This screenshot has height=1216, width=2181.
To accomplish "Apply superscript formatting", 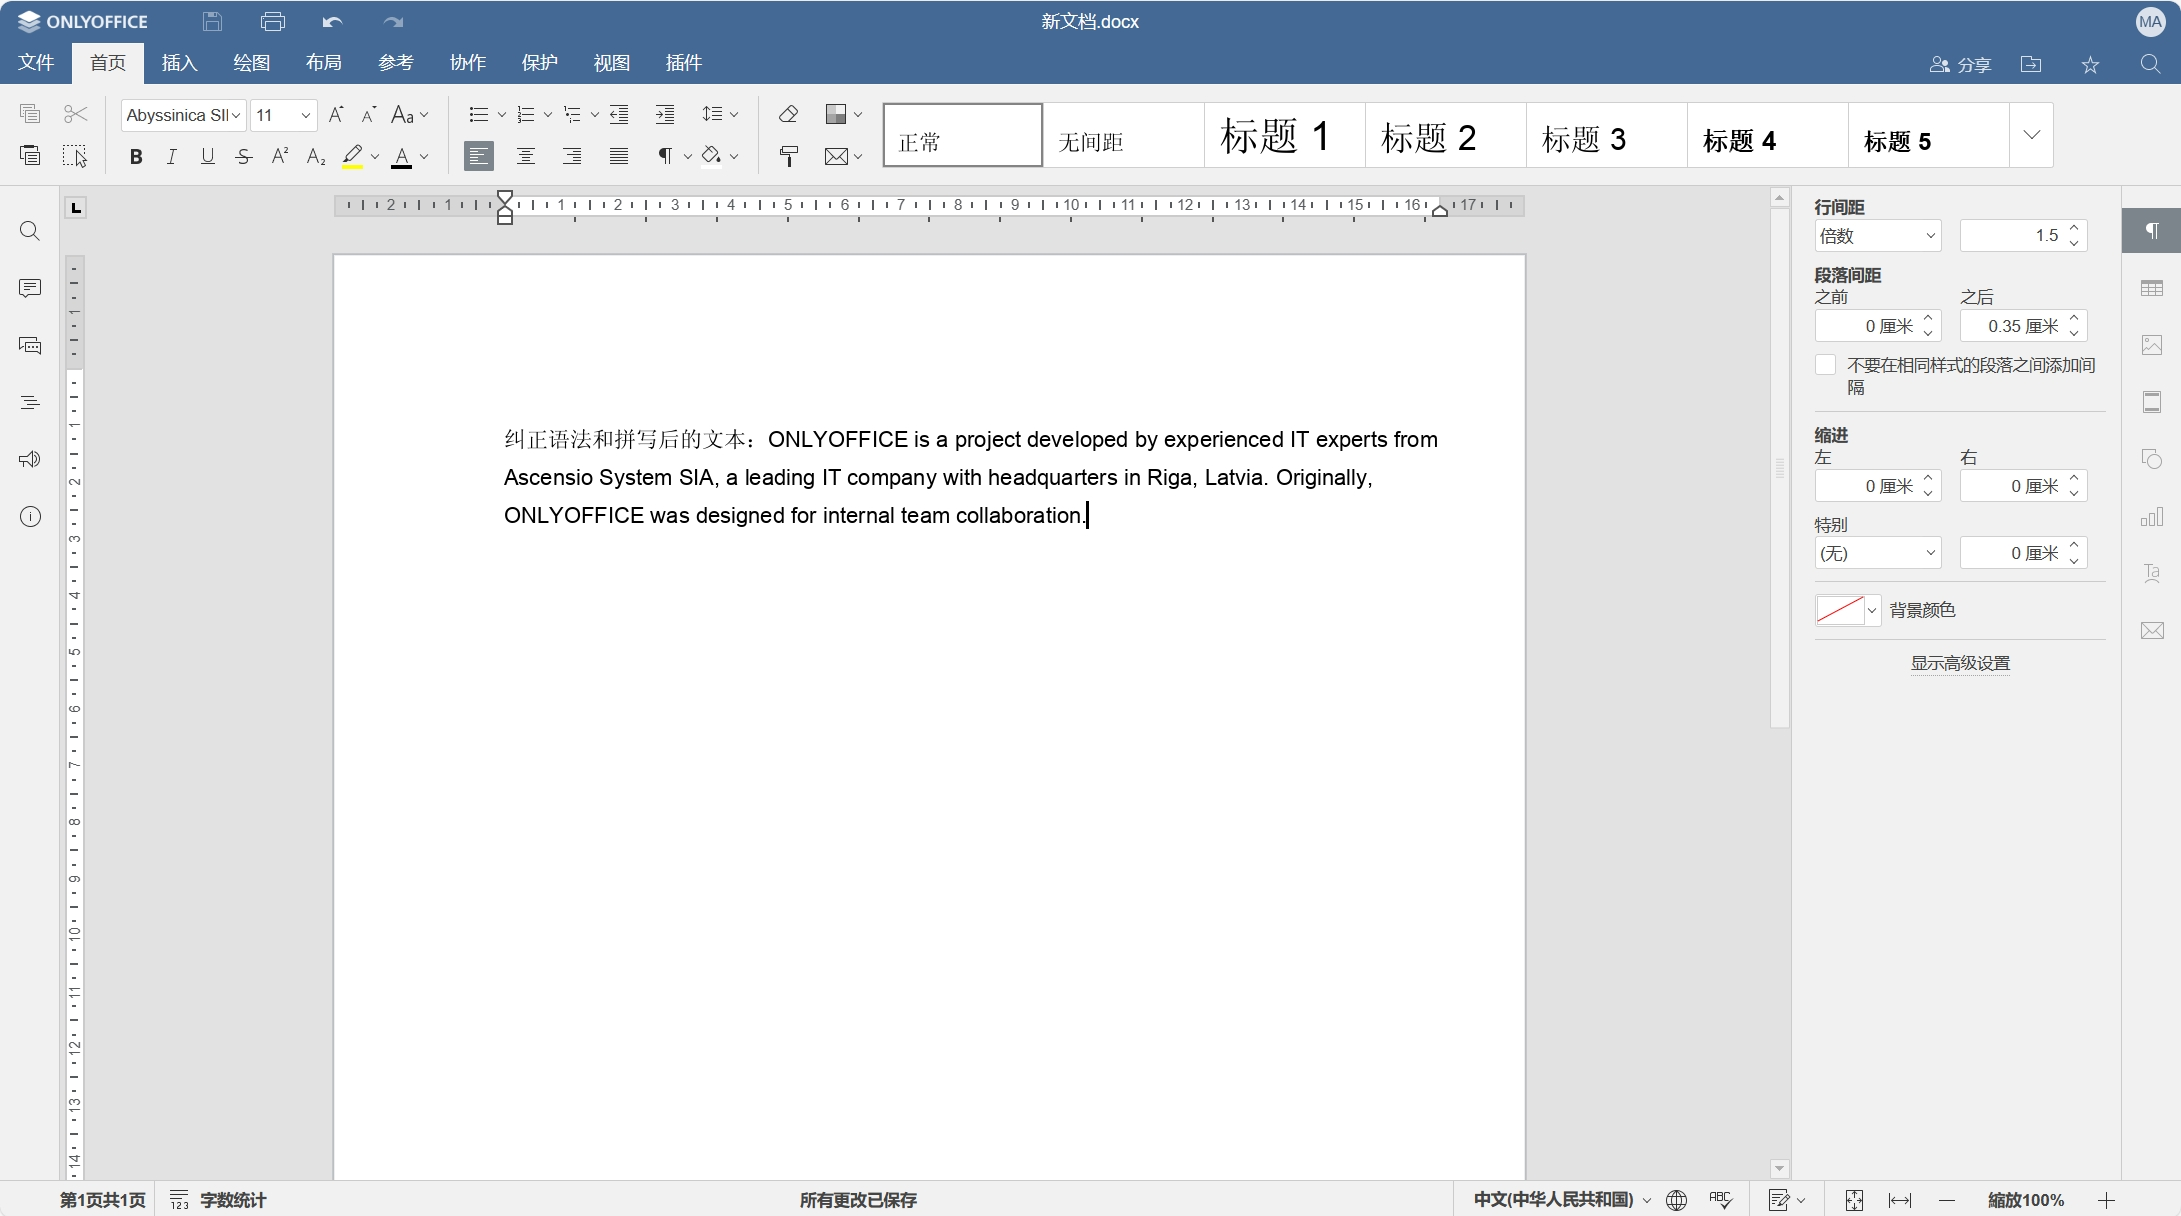I will click(280, 156).
